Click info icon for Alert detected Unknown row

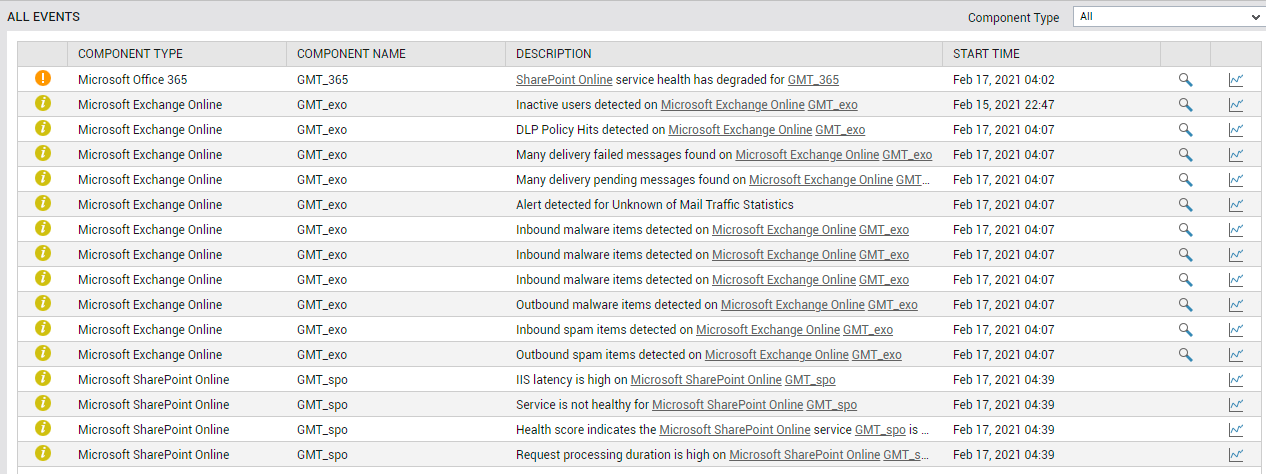(x=42, y=204)
